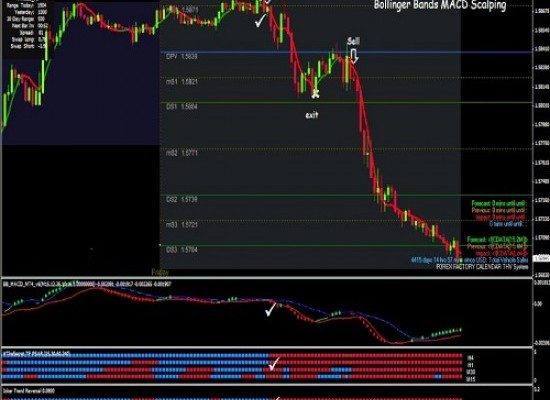Click the Friday day label
The image size is (550, 400).
[160, 272]
